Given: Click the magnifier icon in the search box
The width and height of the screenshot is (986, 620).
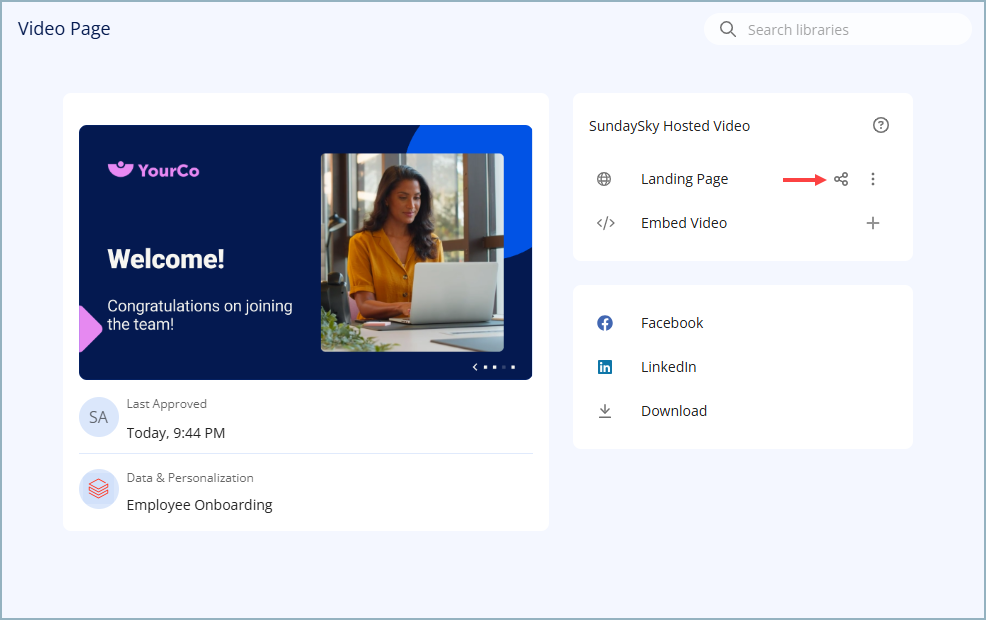Looking at the screenshot, I should 728,30.
